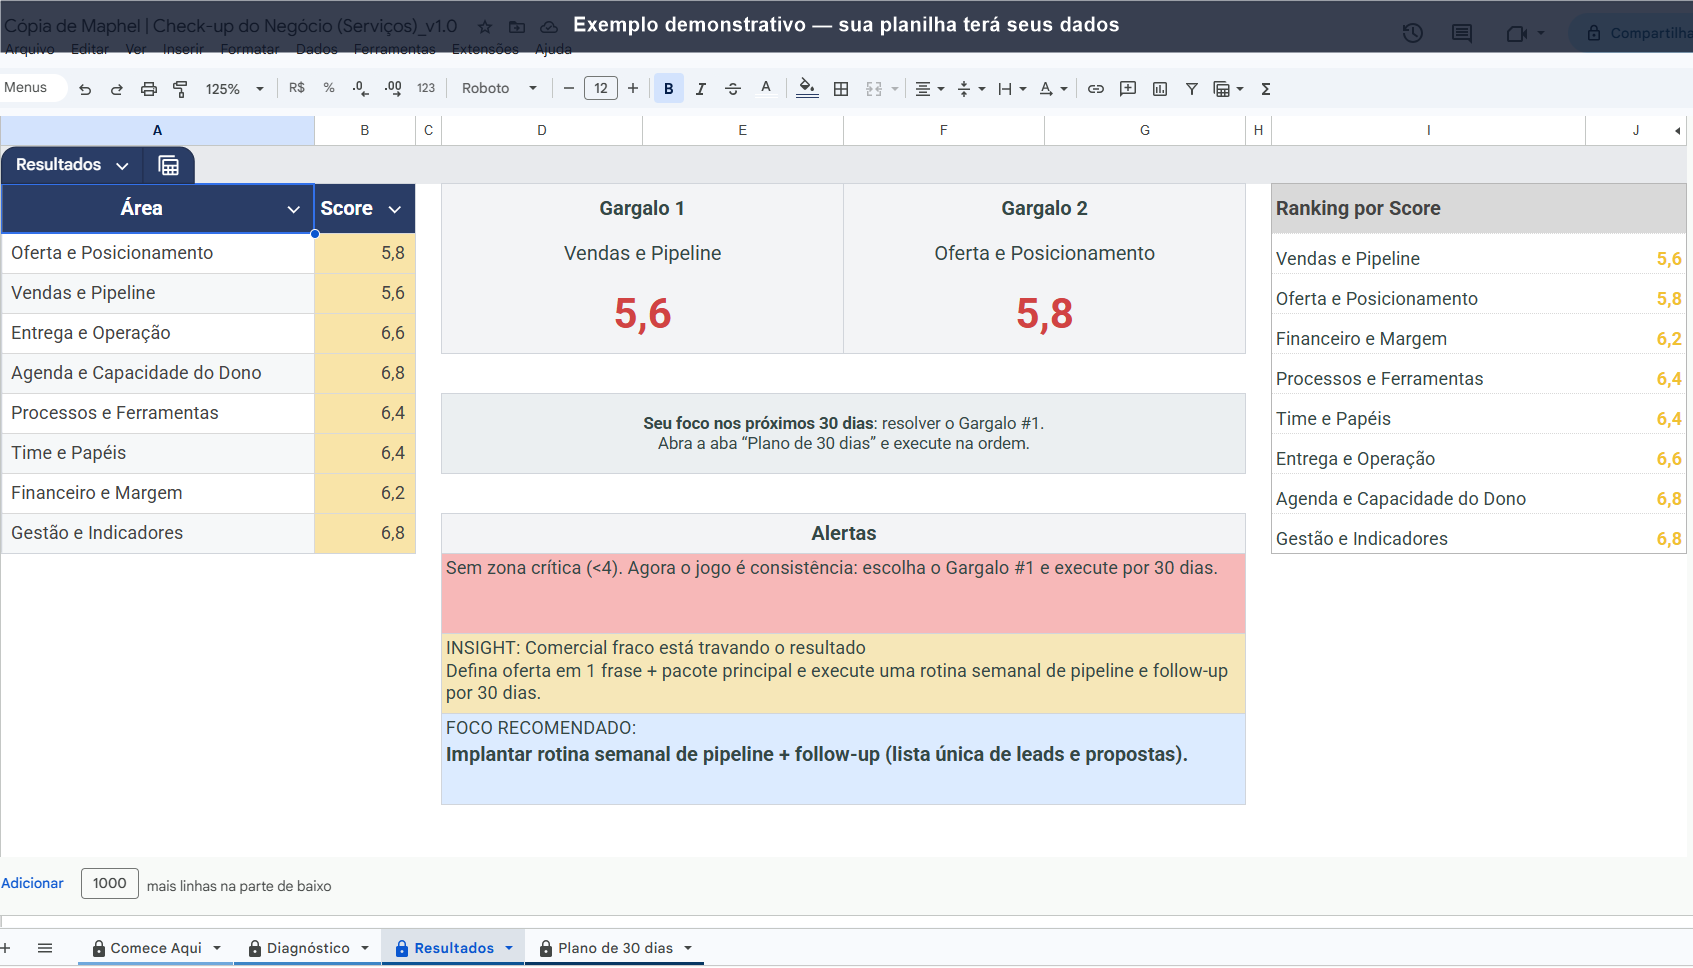This screenshot has width=1693, height=968.
Task: Click the Gargalo 1 score 5,6
Action: (642, 314)
